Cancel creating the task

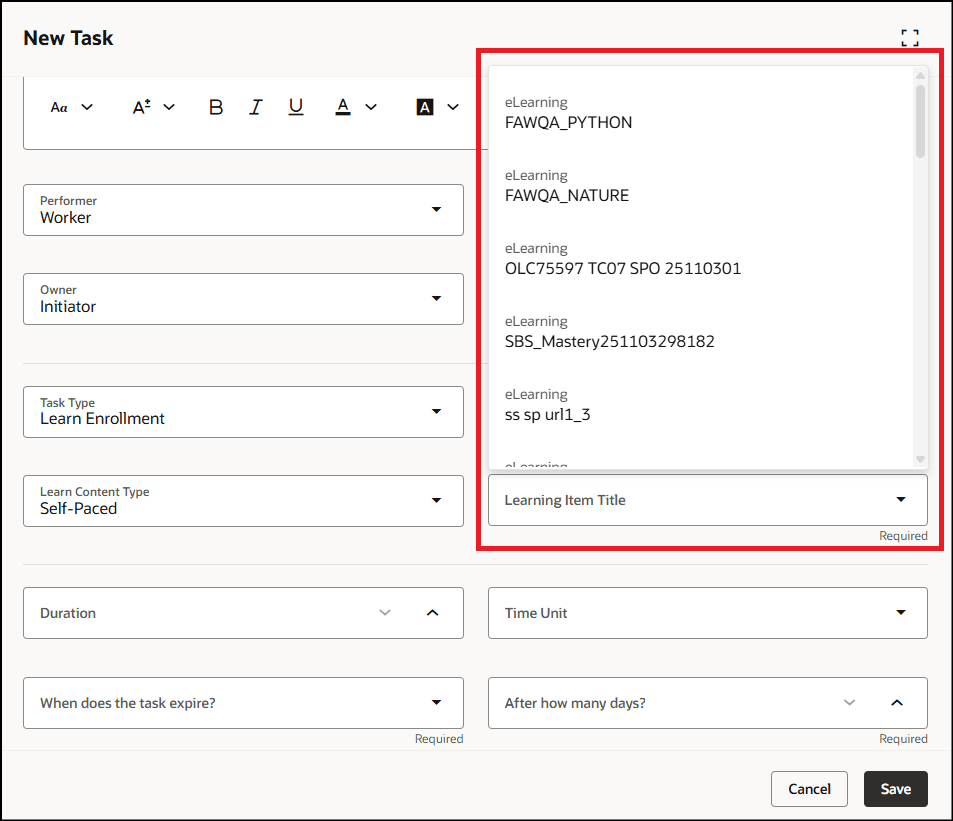coord(809,789)
